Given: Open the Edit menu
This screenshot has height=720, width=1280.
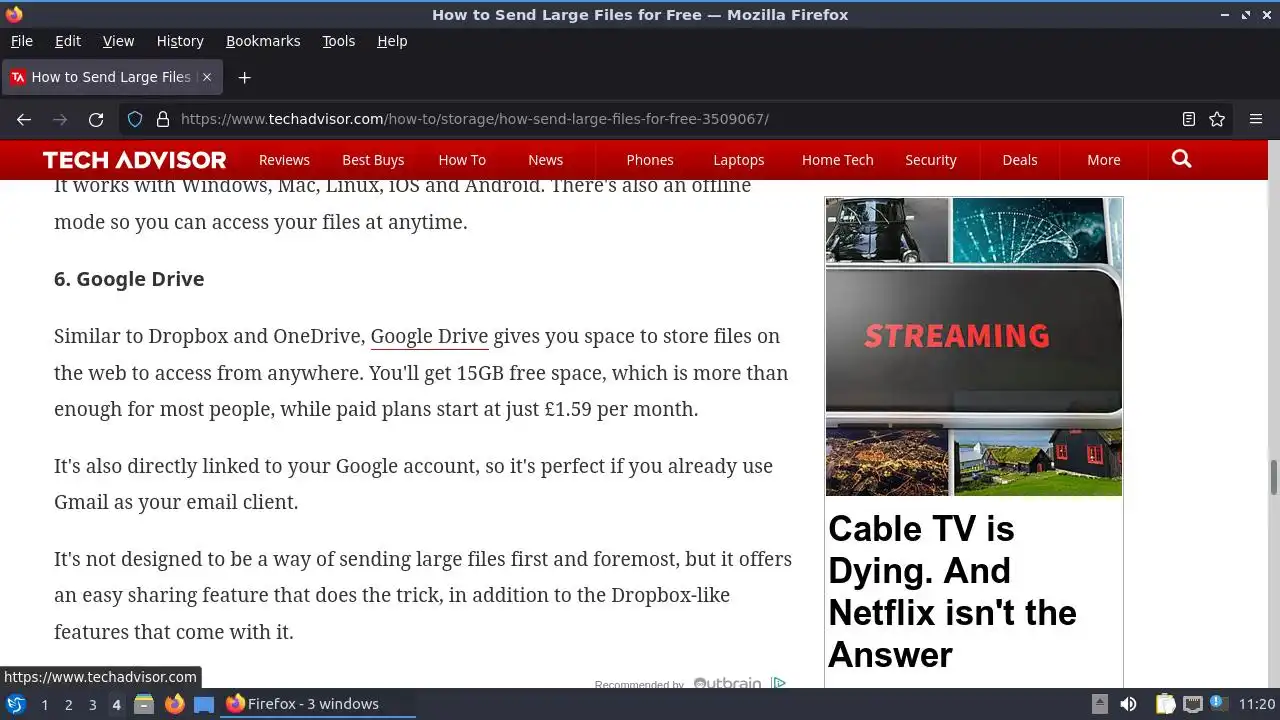Looking at the screenshot, I should pyautogui.click(x=68, y=41).
